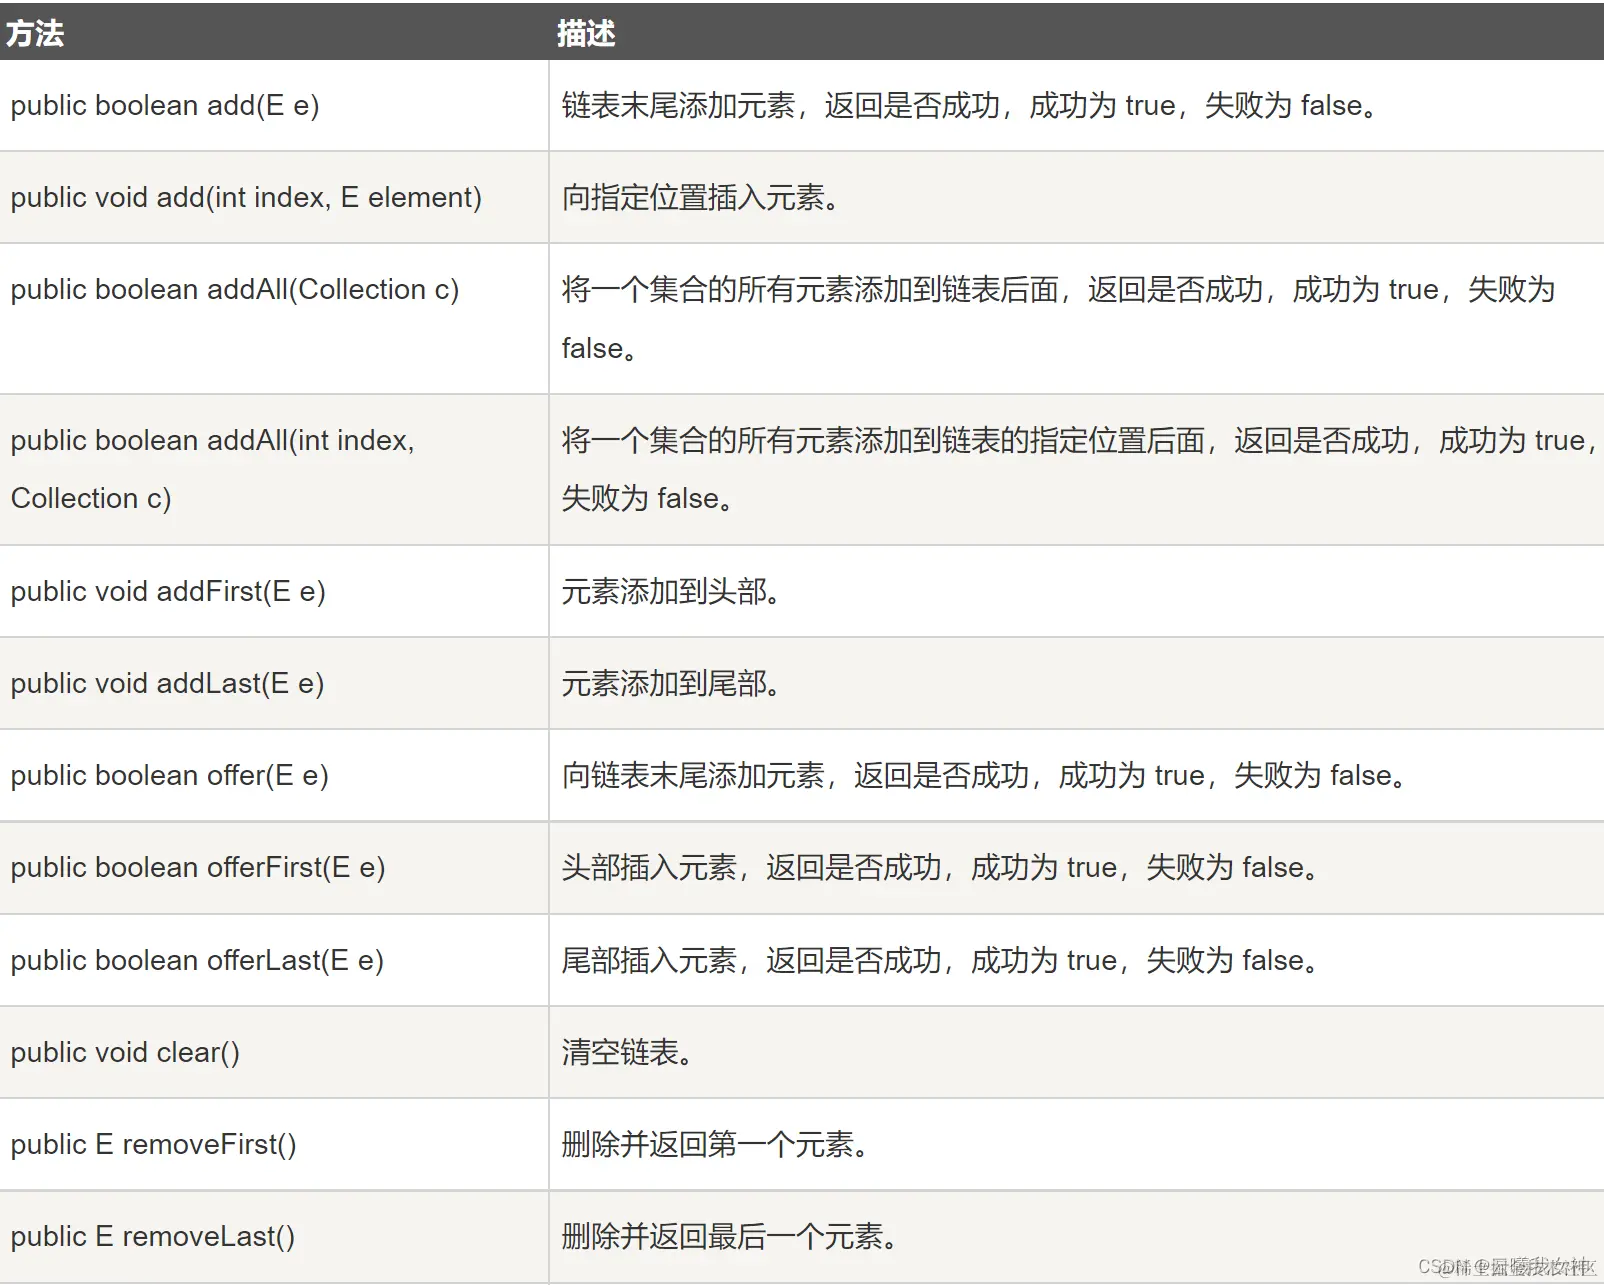
Task: Click description '删除并返回最后一个元素。'
Action: [729, 1236]
